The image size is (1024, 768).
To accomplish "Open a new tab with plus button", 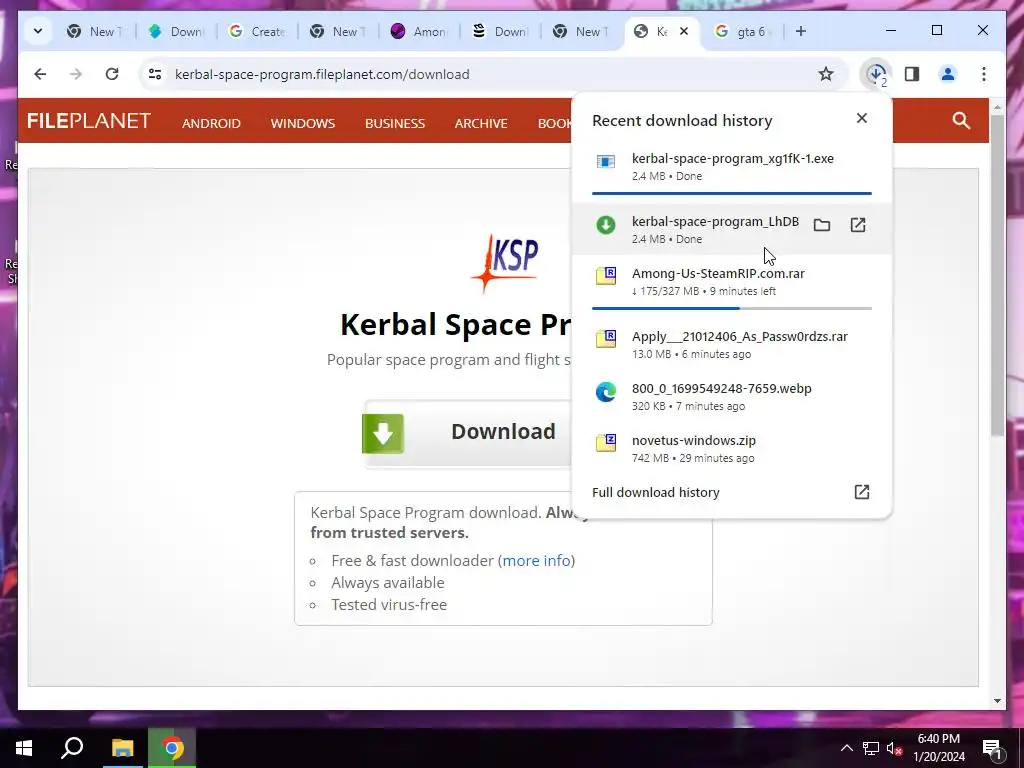I will [801, 31].
